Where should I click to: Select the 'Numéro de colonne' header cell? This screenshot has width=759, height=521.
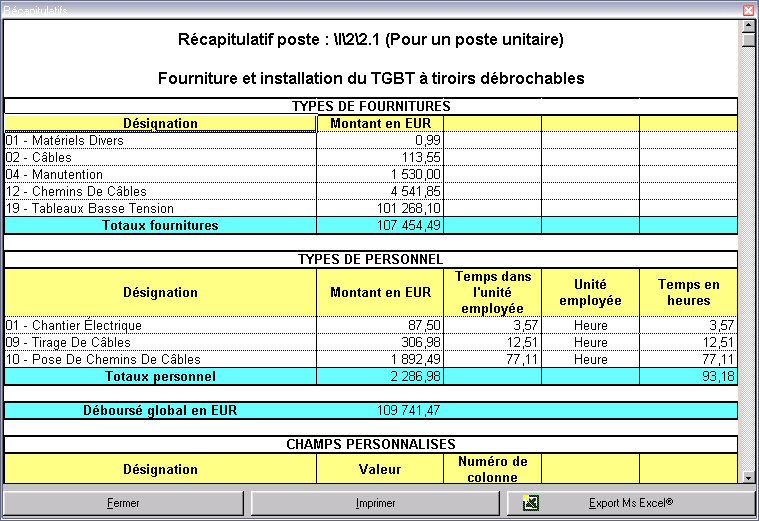click(x=492, y=469)
